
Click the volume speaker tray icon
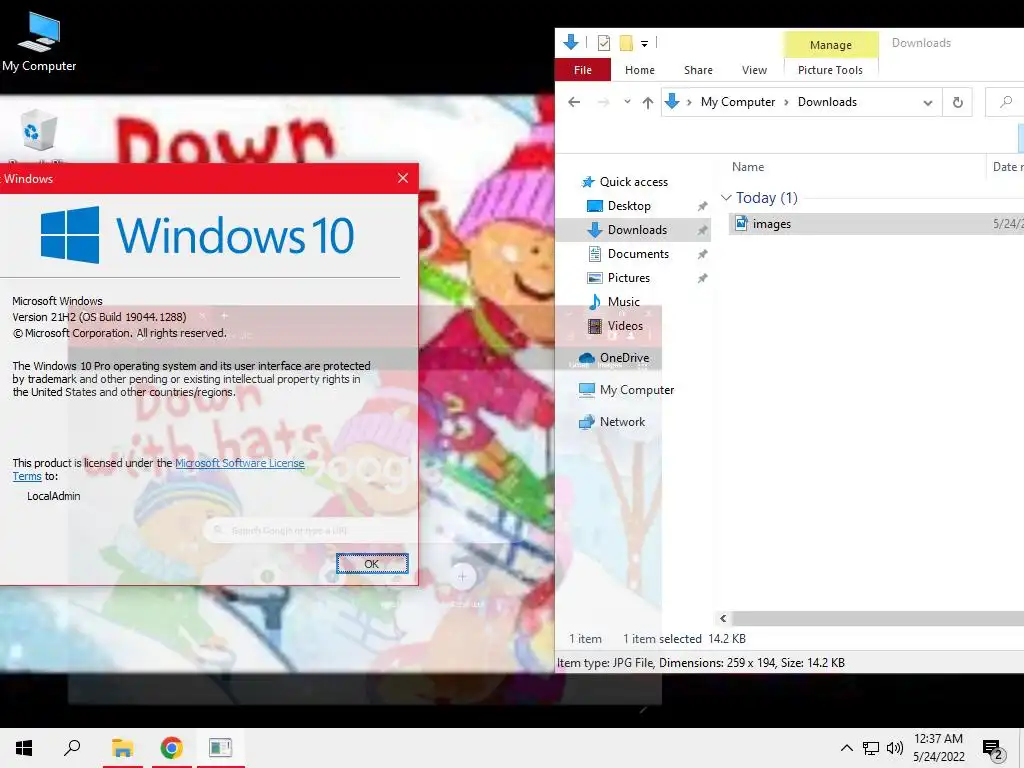895,748
